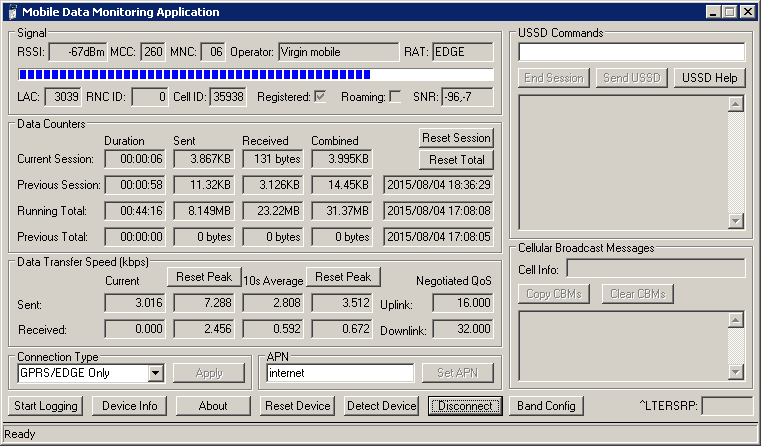761x446 pixels.
Task: Click the Operator field Virgin mobile
Action: click(339, 52)
